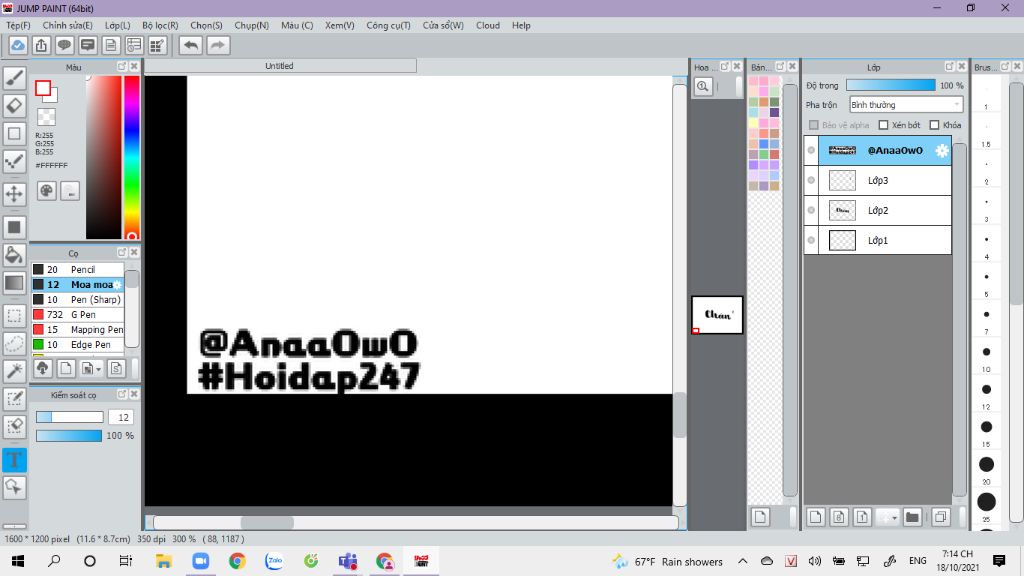Open the Lớp(L) menu
1024x576 pixels.
(x=118, y=25)
